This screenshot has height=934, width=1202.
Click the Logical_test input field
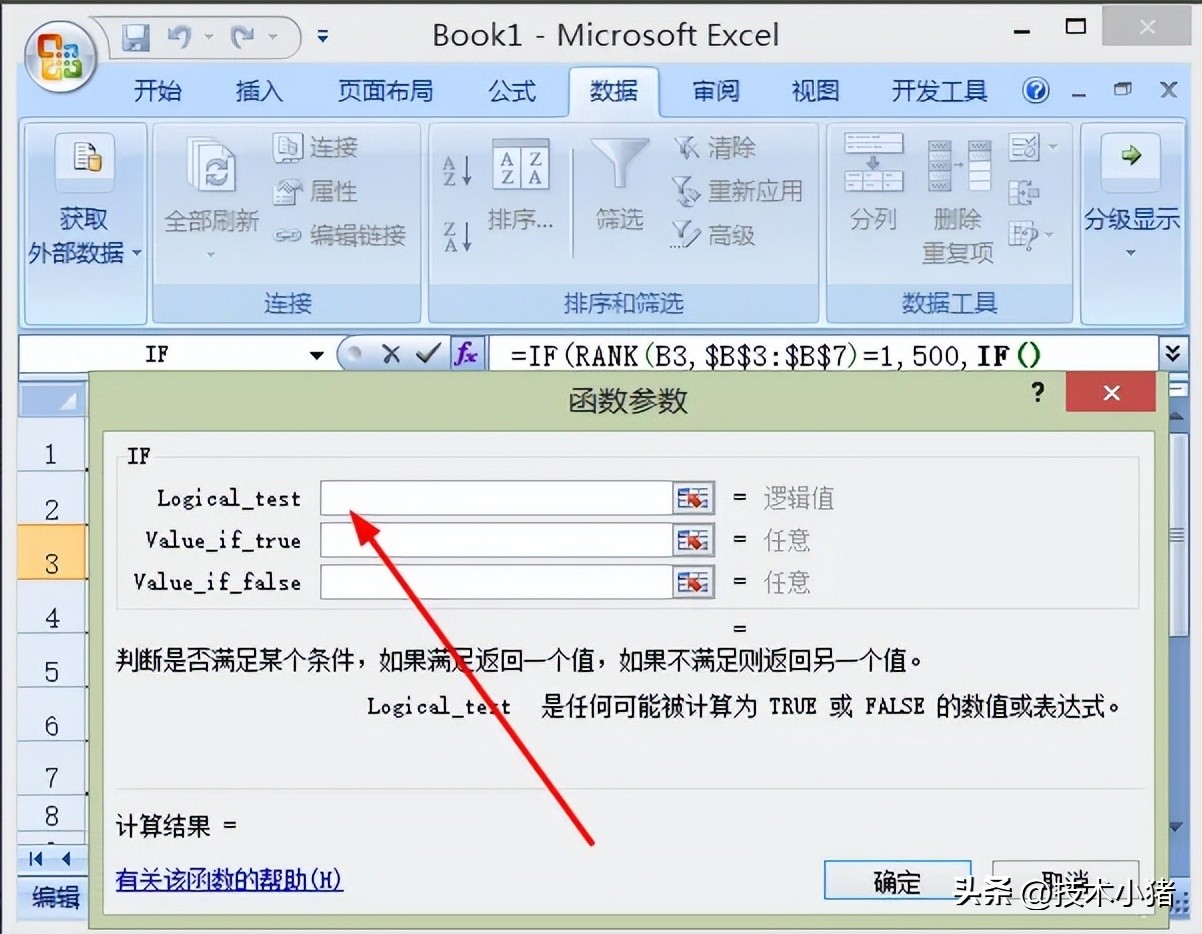pos(496,498)
